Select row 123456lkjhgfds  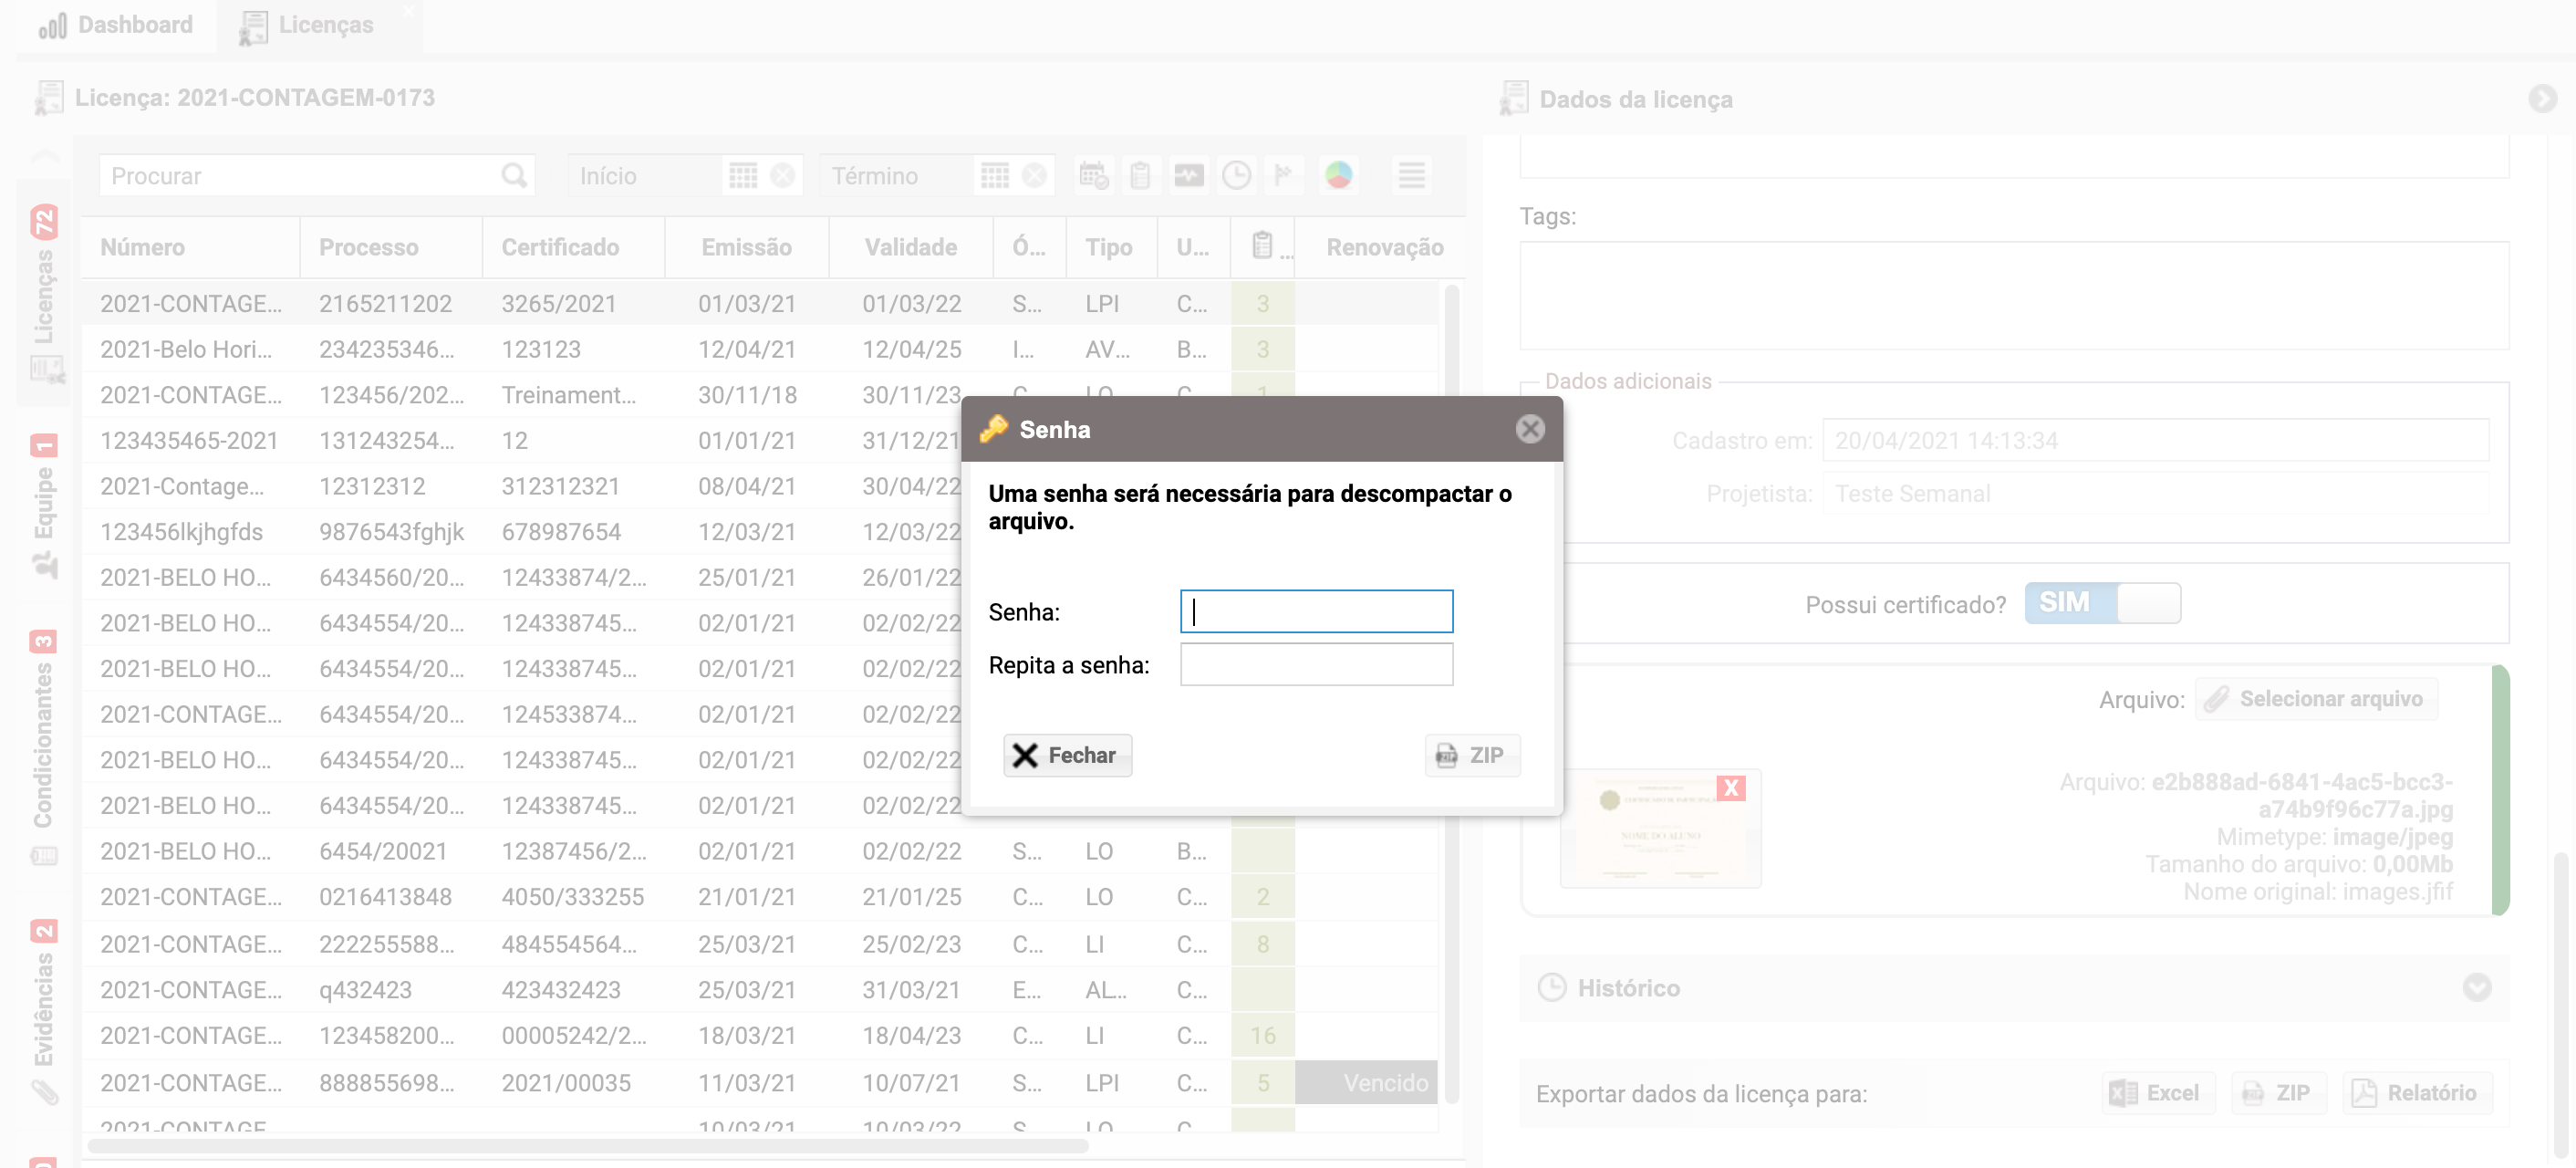(520, 531)
